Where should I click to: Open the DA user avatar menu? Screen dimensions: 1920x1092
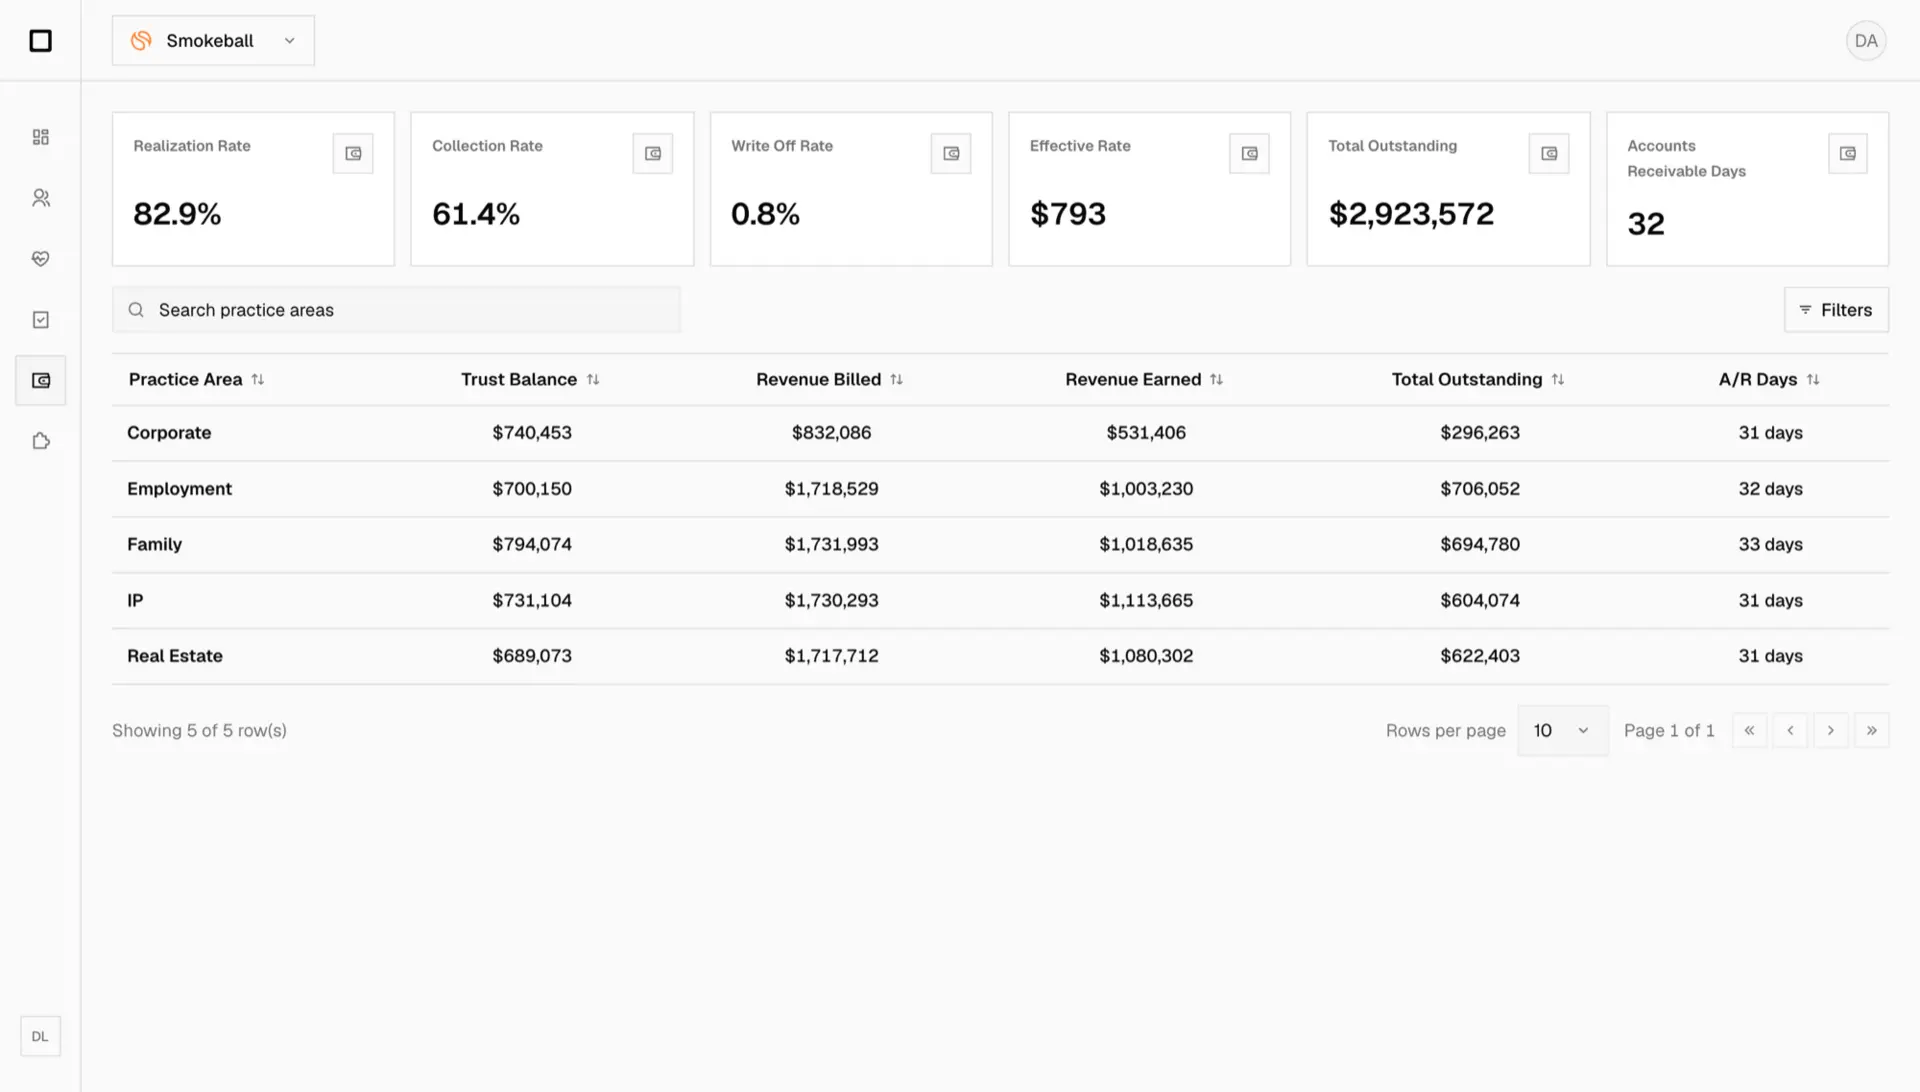coord(1865,41)
